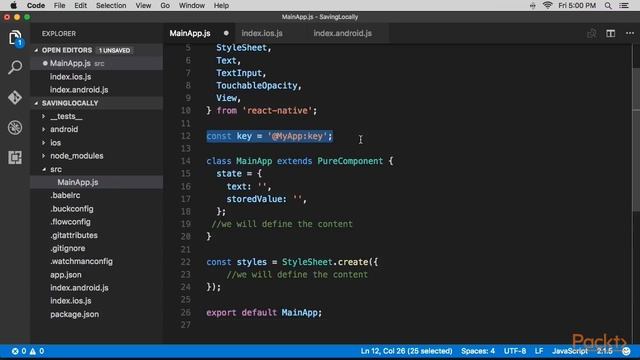Open the Edit menu

[x=80, y=5]
